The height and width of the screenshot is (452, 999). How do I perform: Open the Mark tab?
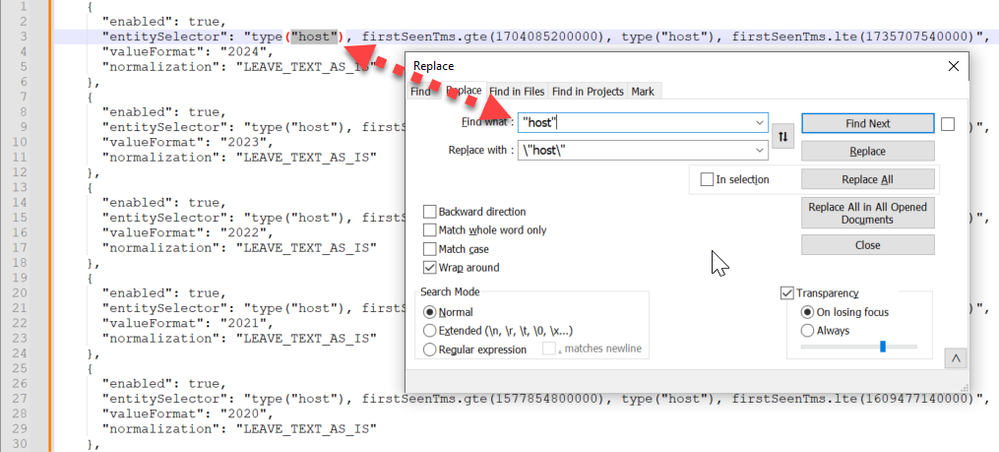642,91
